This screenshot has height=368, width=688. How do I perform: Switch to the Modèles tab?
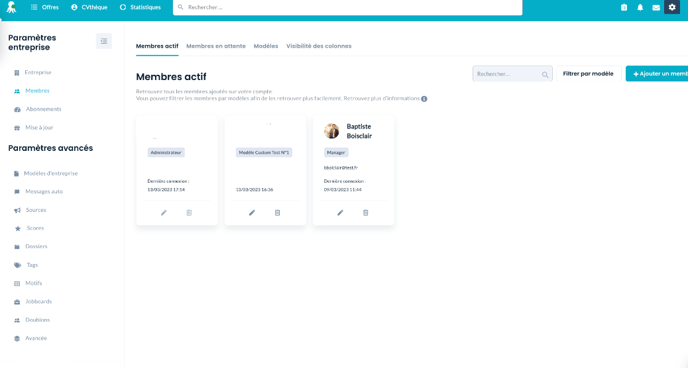[x=266, y=46]
